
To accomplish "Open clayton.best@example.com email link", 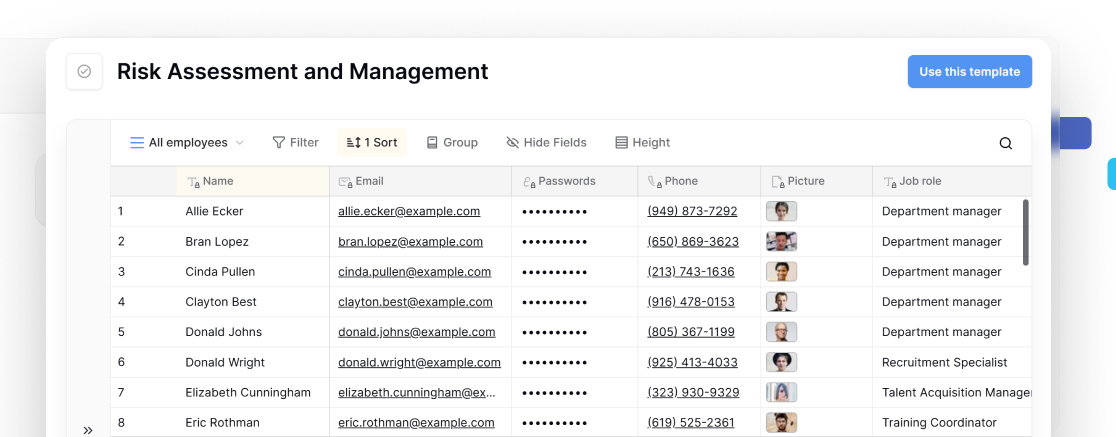I will [415, 302].
